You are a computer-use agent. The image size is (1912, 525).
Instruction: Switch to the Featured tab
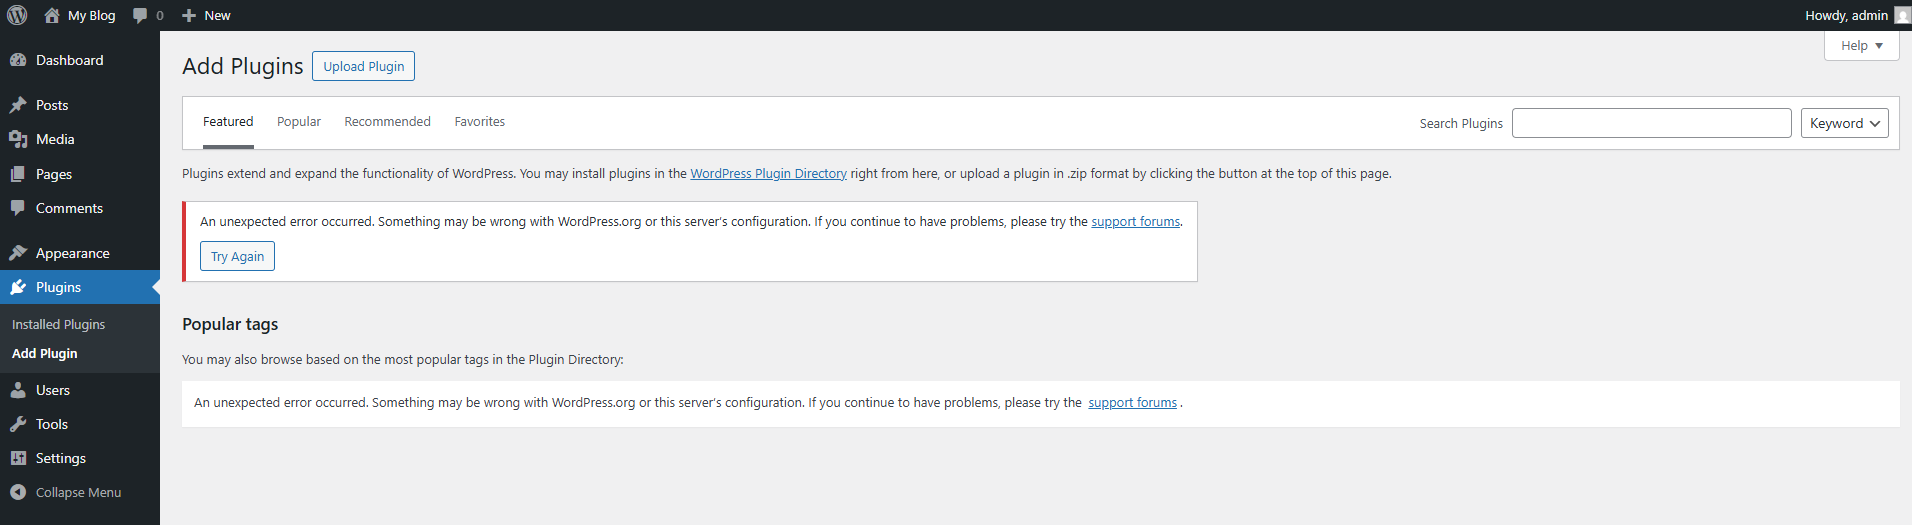pos(228,122)
